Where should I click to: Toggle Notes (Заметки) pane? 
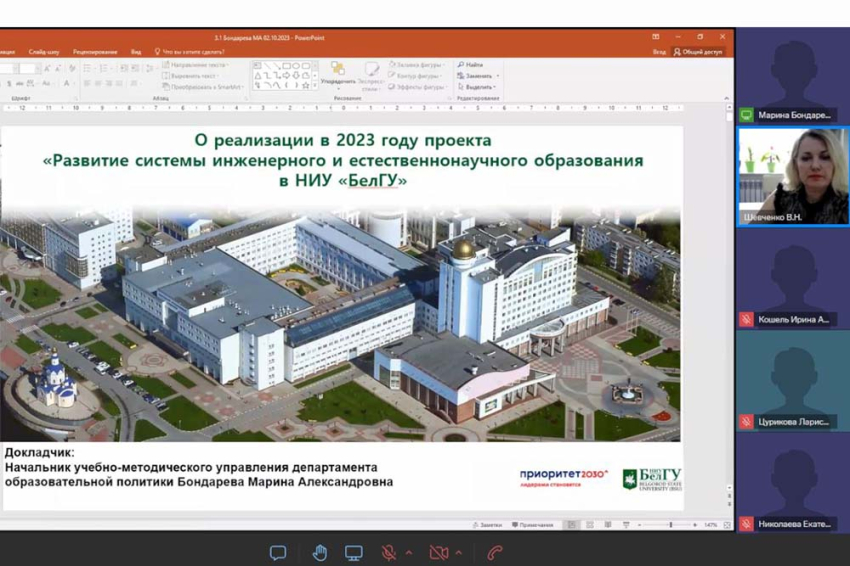490,525
